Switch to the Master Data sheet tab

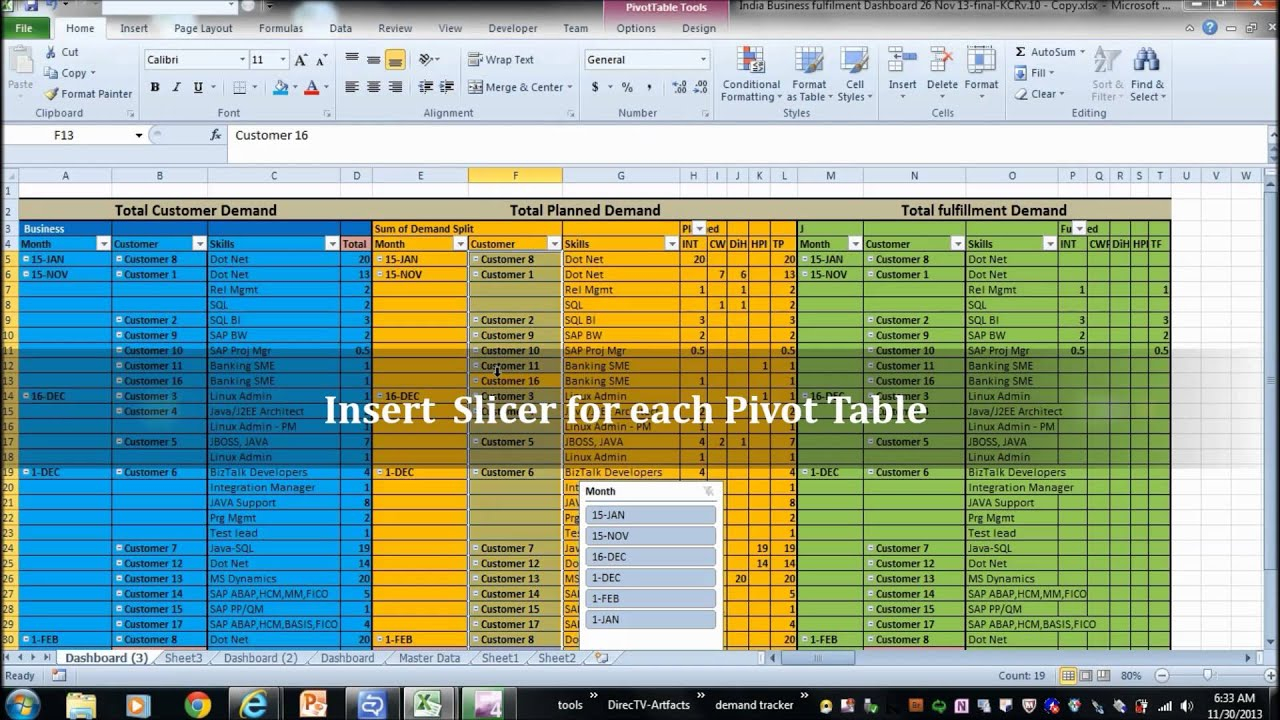click(x=429, y=658)
